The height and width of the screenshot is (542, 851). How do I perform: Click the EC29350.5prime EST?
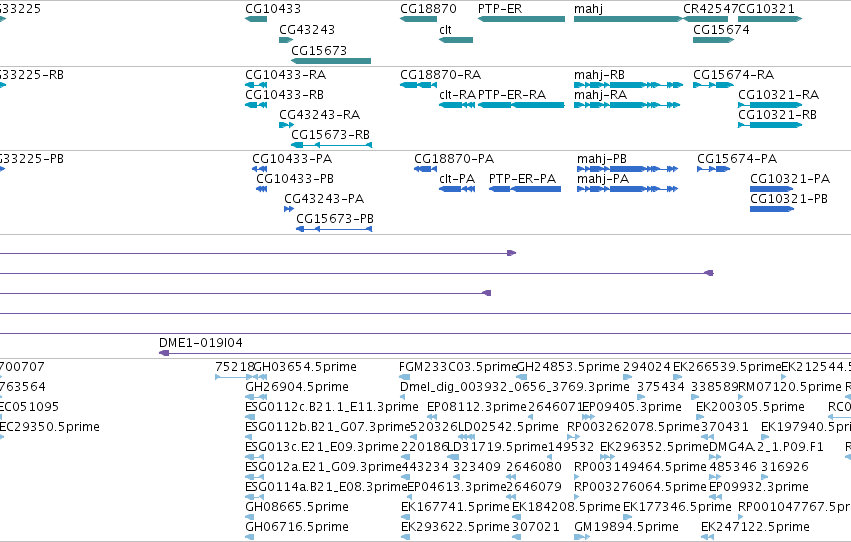point(2,437)
